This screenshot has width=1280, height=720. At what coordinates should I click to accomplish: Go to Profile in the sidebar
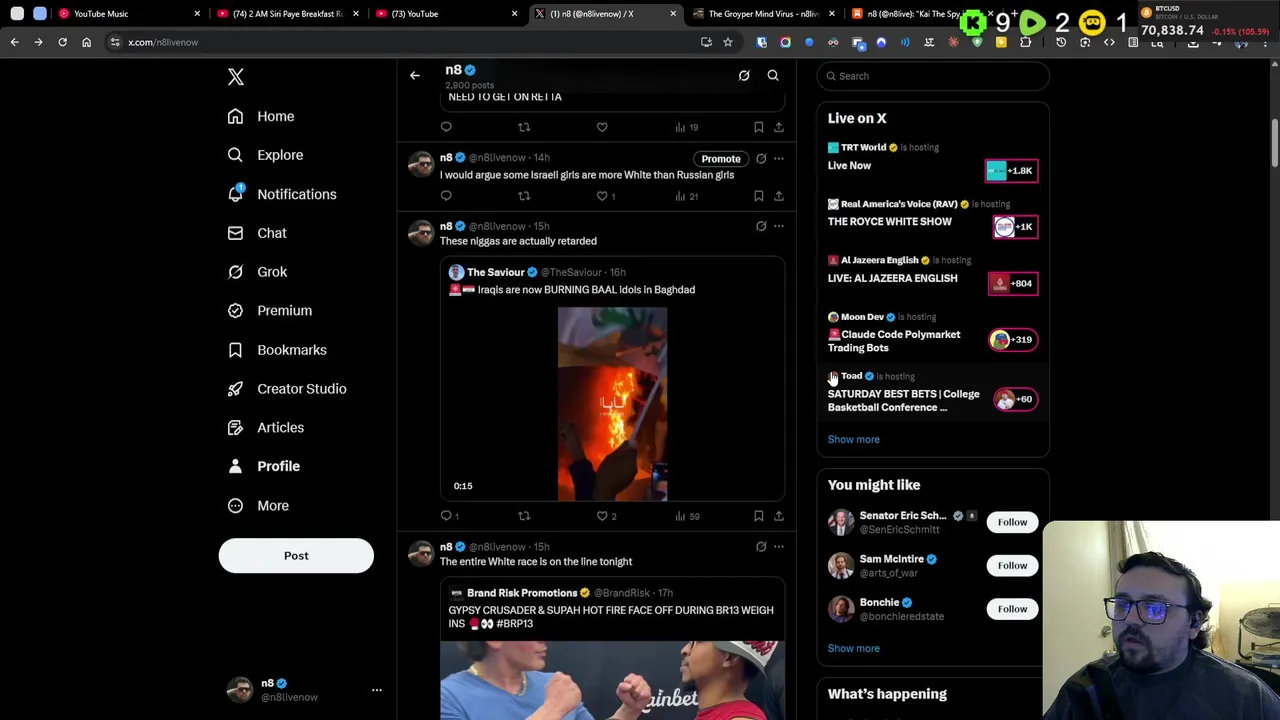coord(264,466)
